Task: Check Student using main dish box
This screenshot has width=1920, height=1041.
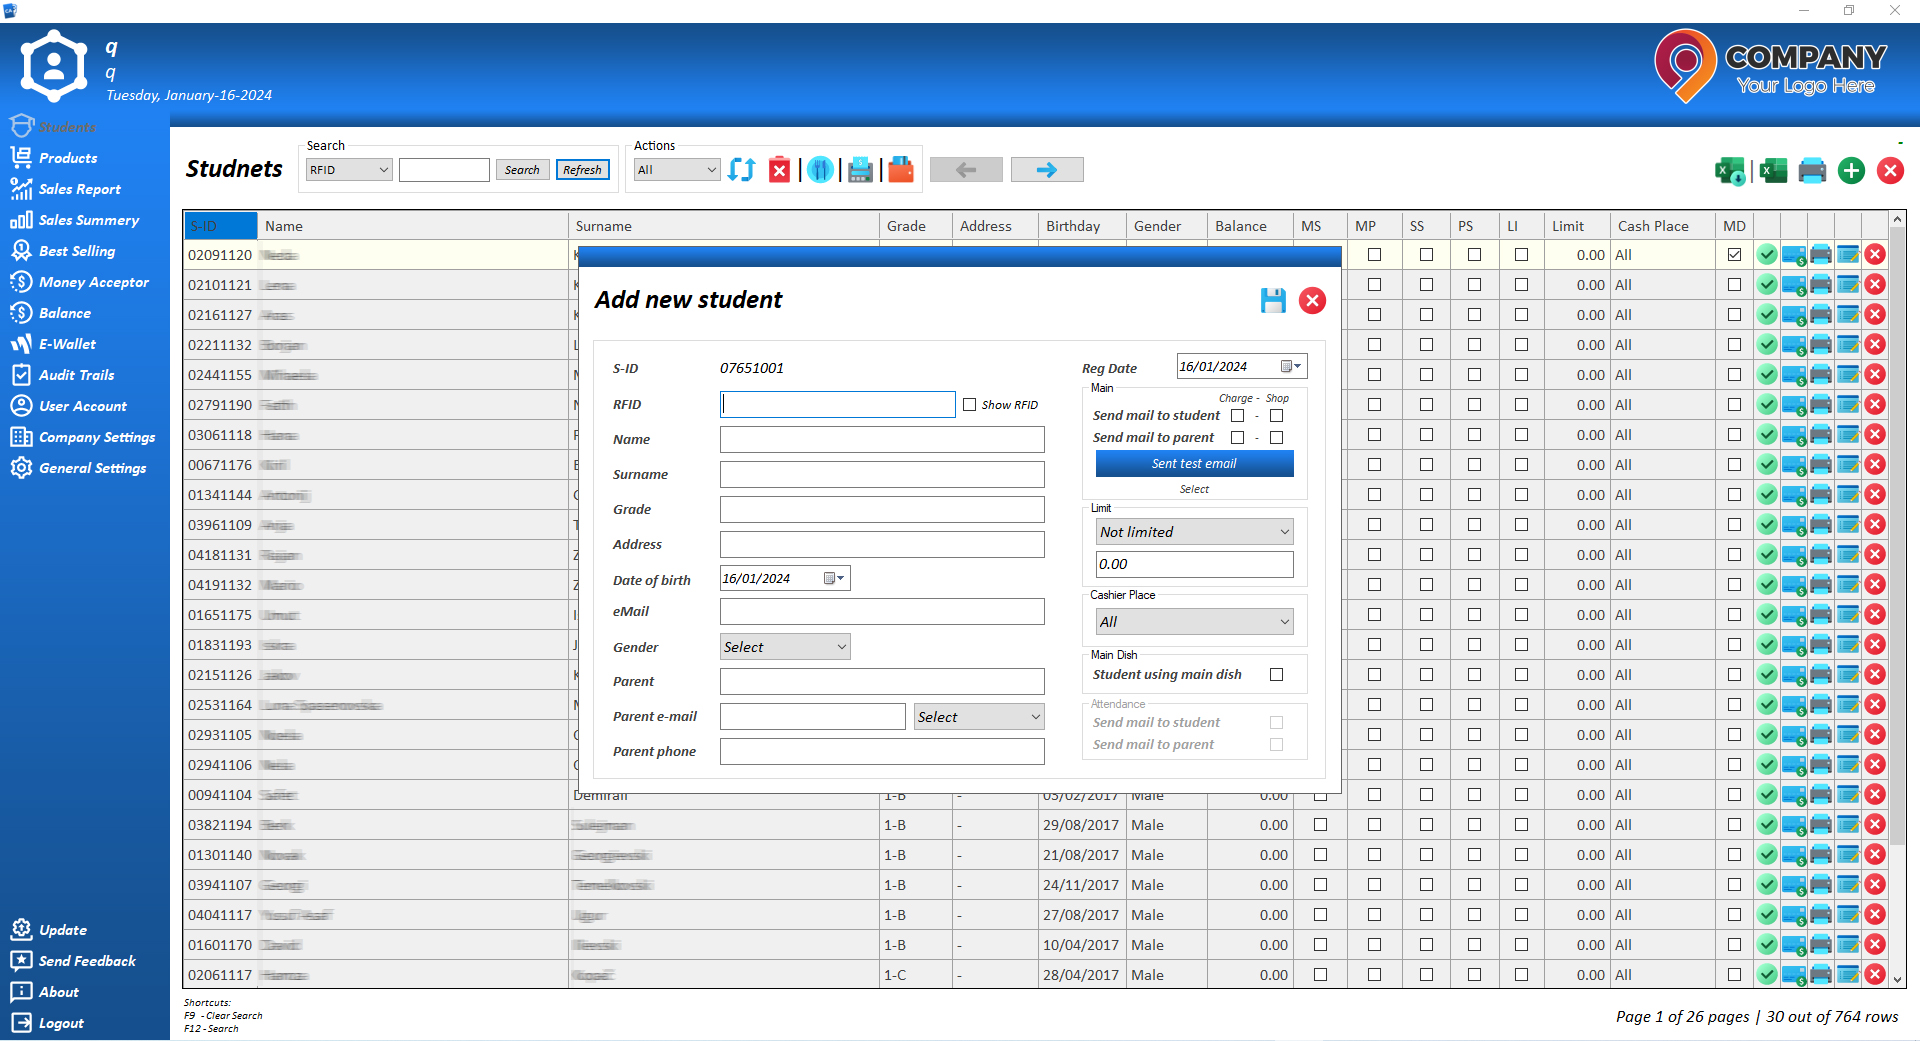Action: (1276, 675)
